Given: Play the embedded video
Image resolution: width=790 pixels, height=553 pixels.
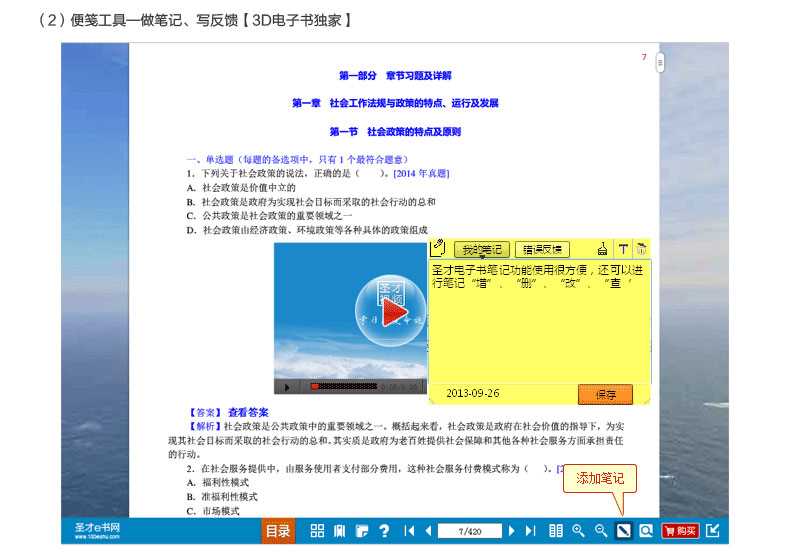Looking at the screenshot, I should click(394, 314).
